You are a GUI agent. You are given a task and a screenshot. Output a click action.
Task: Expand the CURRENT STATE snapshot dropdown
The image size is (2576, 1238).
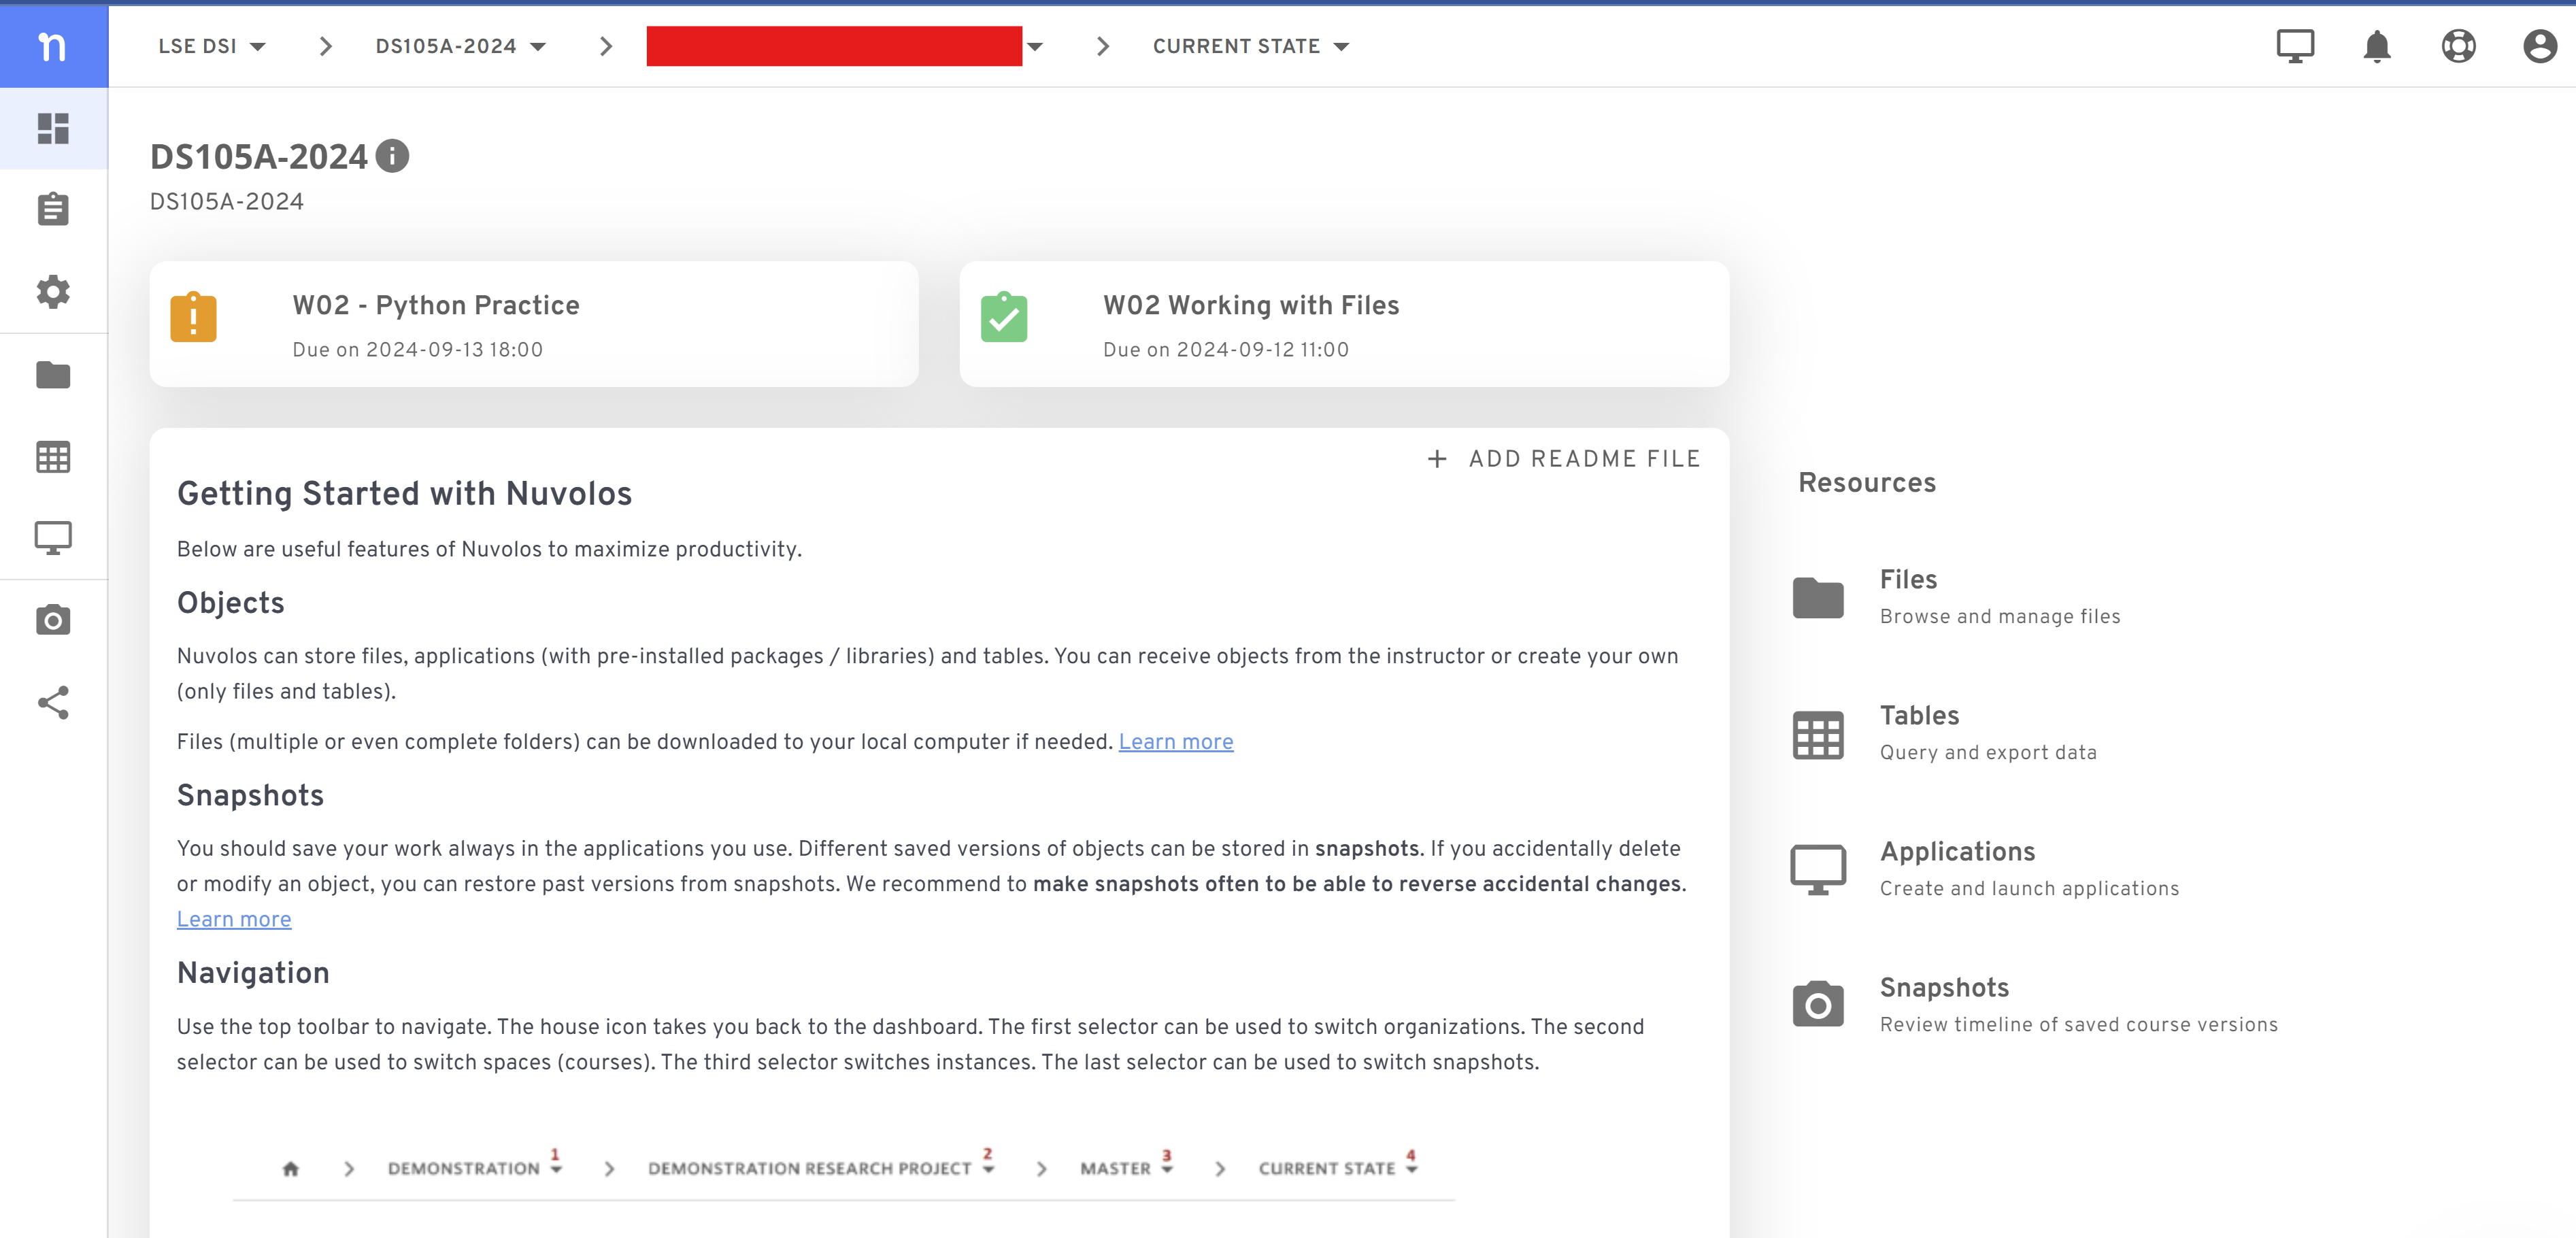(x=1250, y=46)
